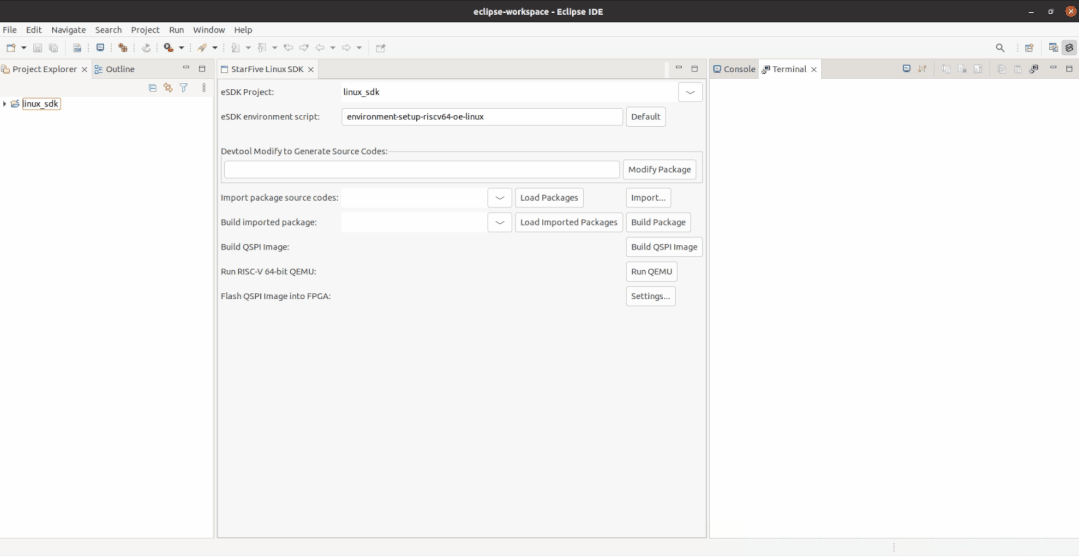The height and width of the screenshot is (556, 1079).
Task: Open the Build imported package dropdown
Action: coord(500,222)
